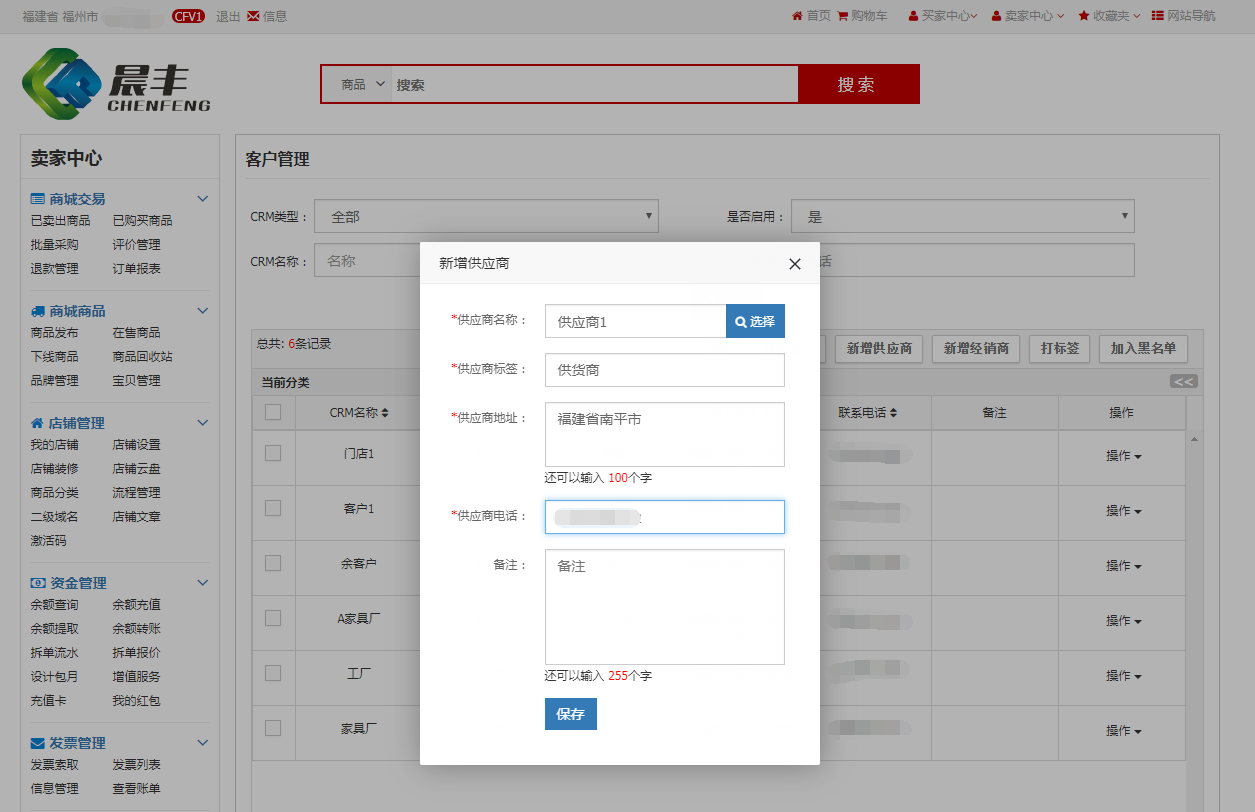Close the 新增供应商 dialog with X
This screenshot has width=1255, height=812.
click(795, 264)
